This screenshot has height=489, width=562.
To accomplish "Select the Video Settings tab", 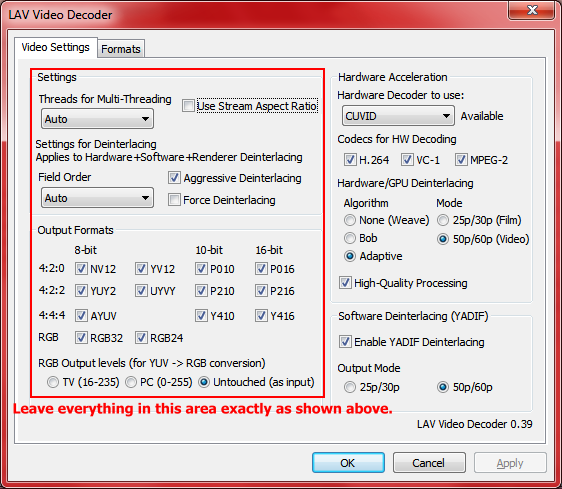I will (x=56, y=47).
